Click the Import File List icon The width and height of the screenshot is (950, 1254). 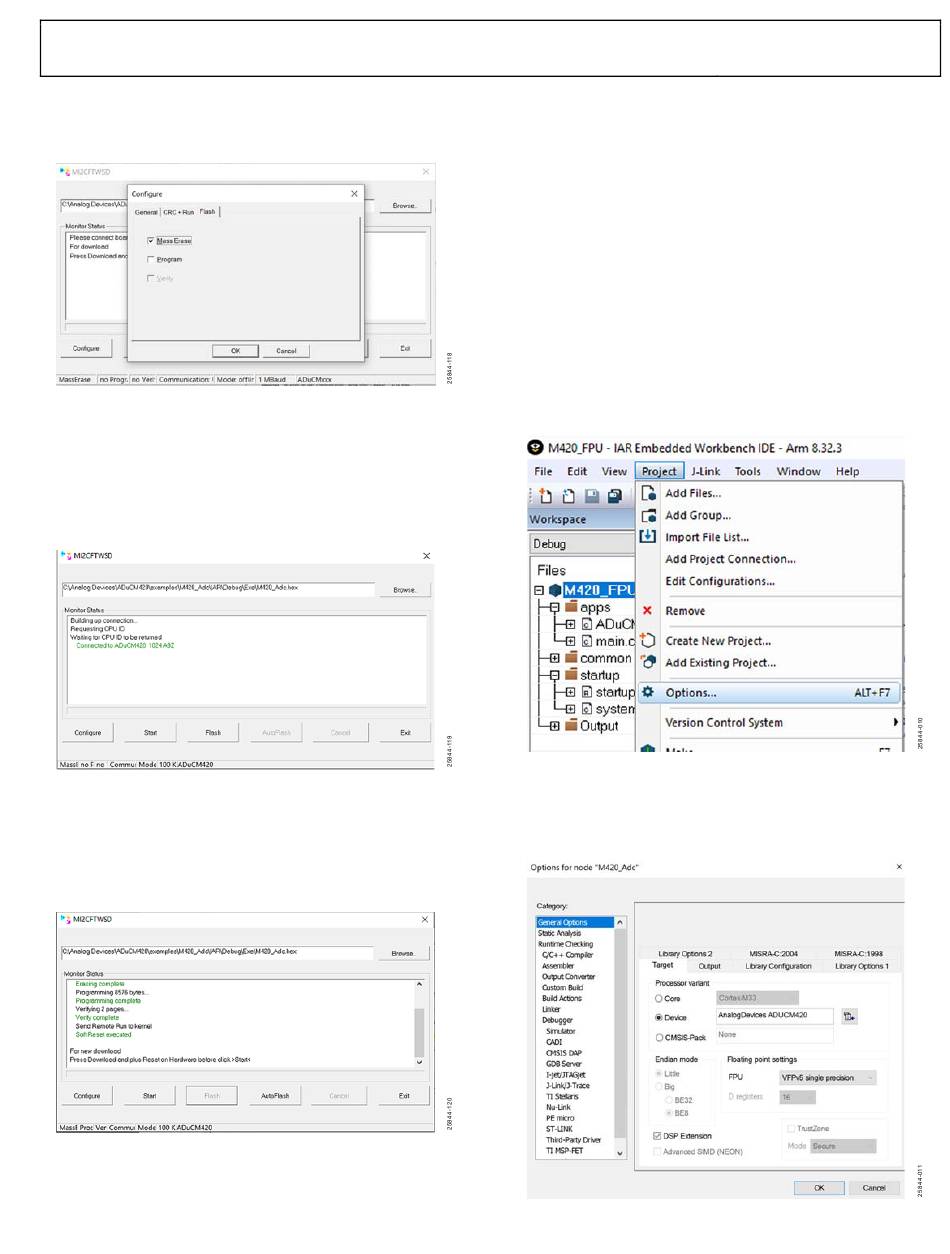pyautogui.click(x=648, y=537)
